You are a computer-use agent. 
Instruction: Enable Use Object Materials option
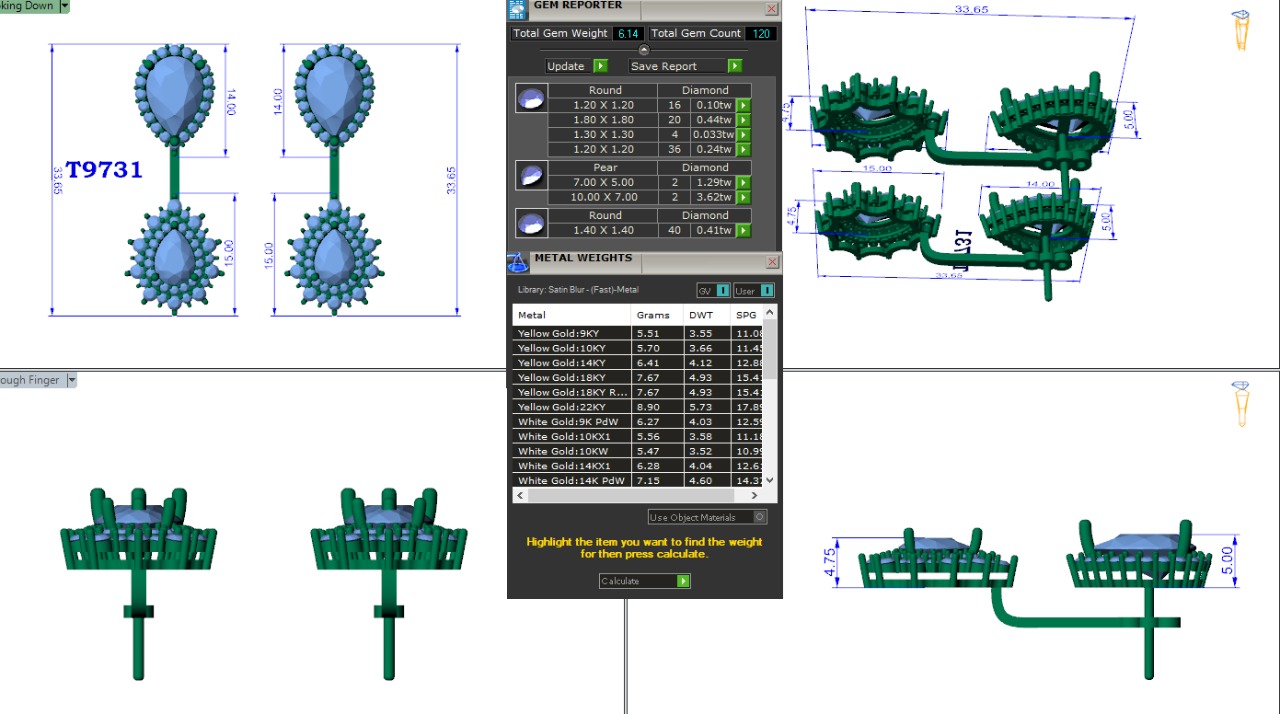(760, 517)
